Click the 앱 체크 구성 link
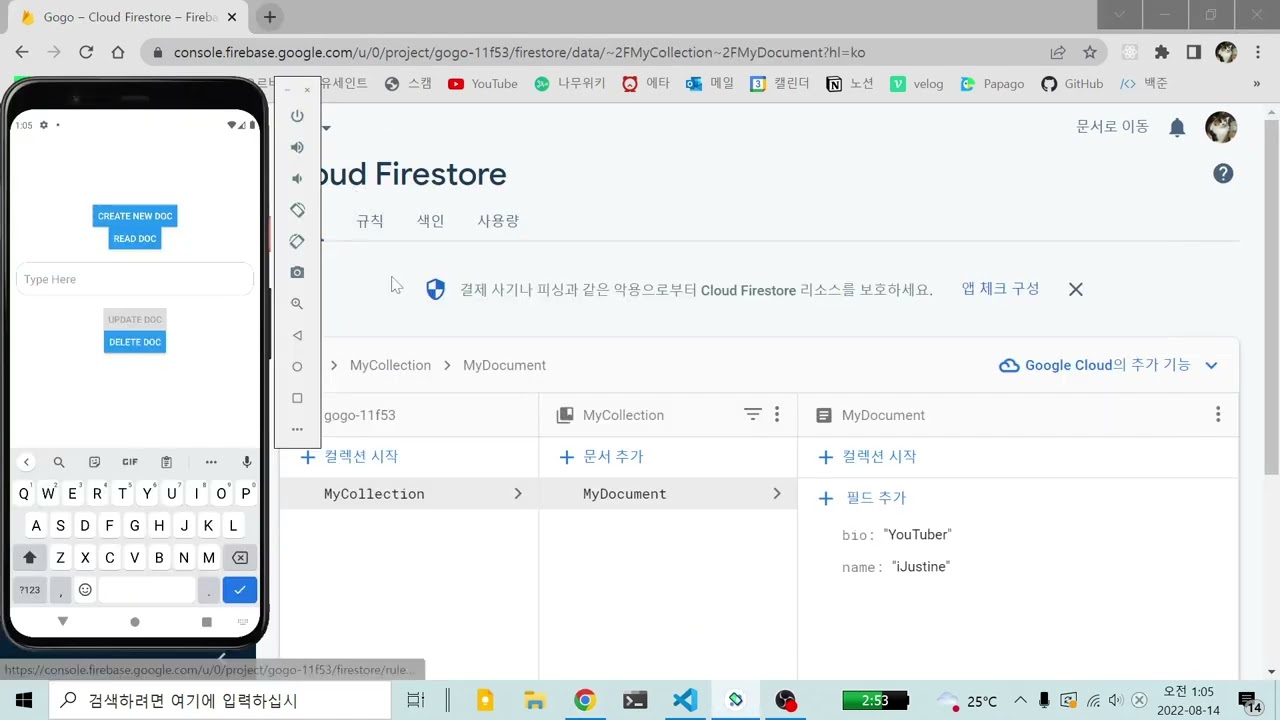Viewport: 1280px width, 720px height. pos(1000,288)
